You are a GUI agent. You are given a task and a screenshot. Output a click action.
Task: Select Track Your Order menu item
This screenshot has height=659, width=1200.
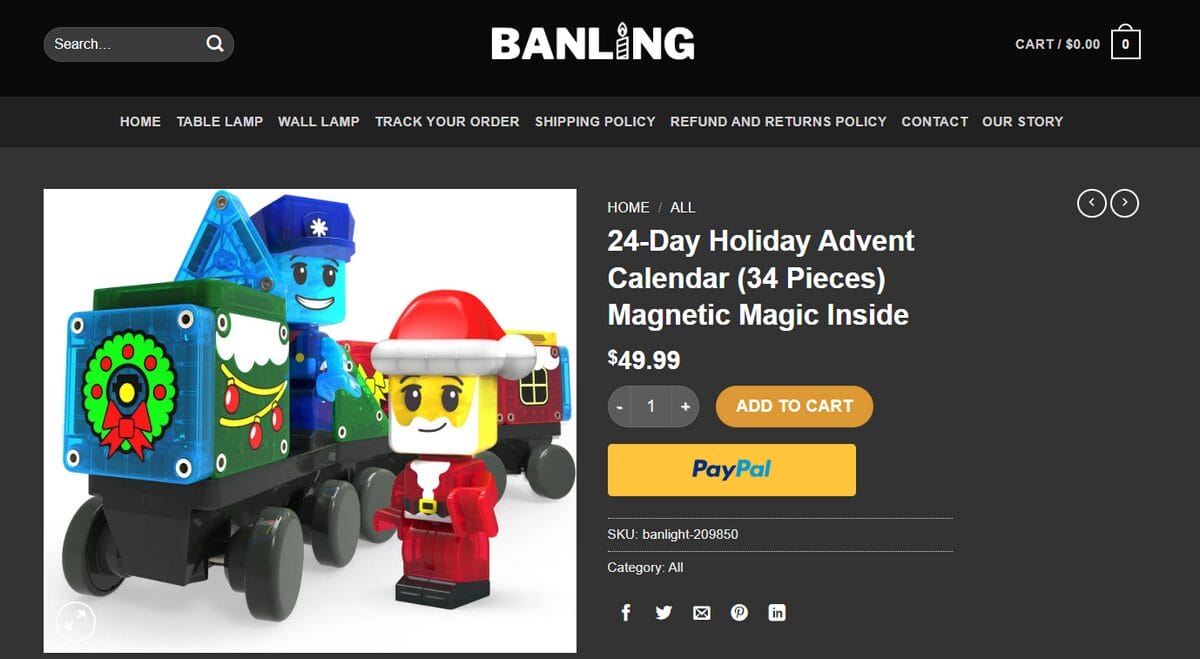[x=447, y=121]
